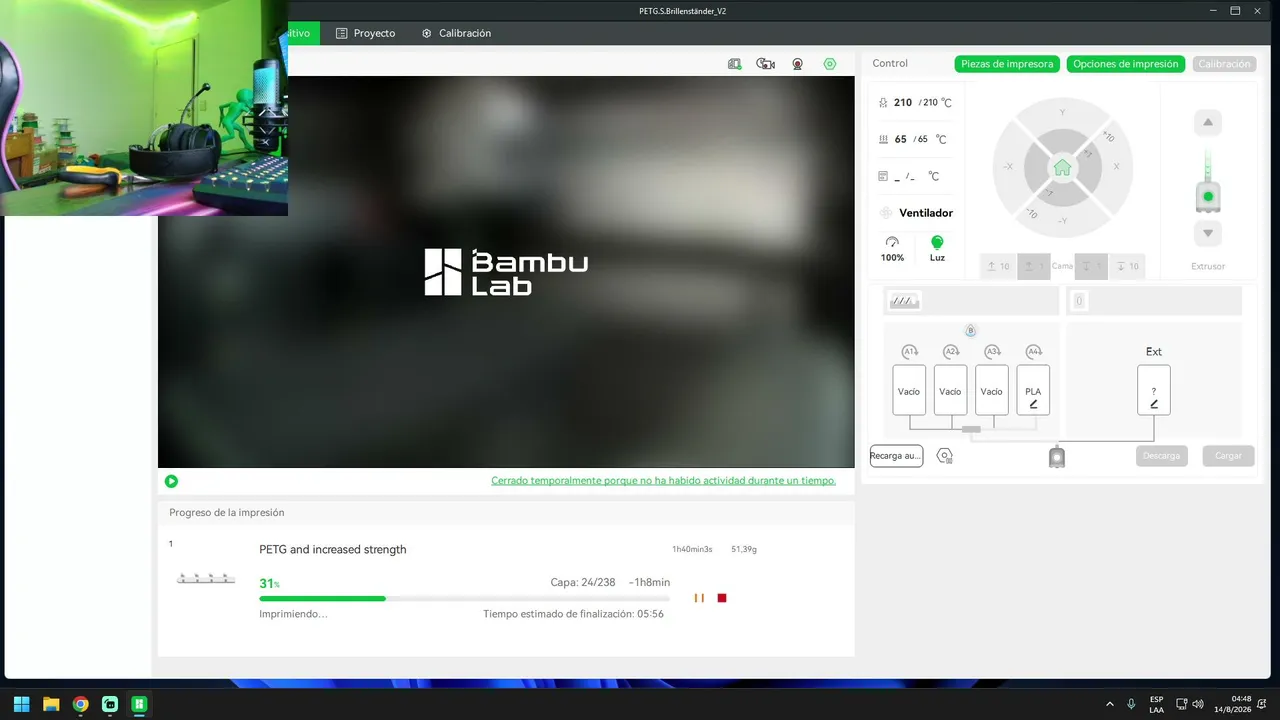The height and width of the screenshot is (720, 1280).
Task: Home the axes with the house icon
Action: coord(1062,168)
